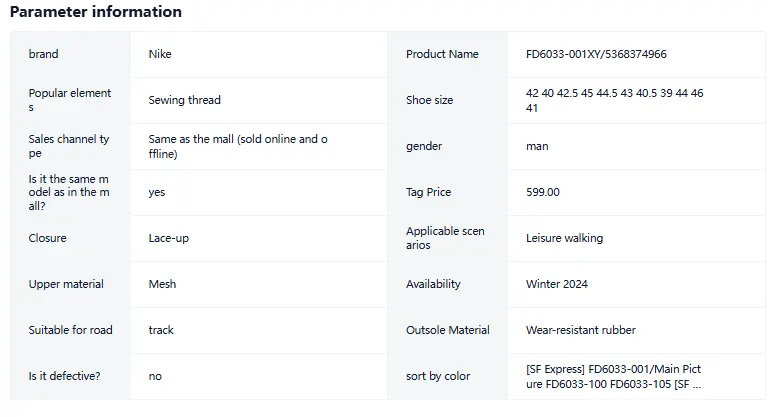Viewport: 769px width, 417px height.
Task: Click the Parameter information heading
Action: (x=96, y=11)
